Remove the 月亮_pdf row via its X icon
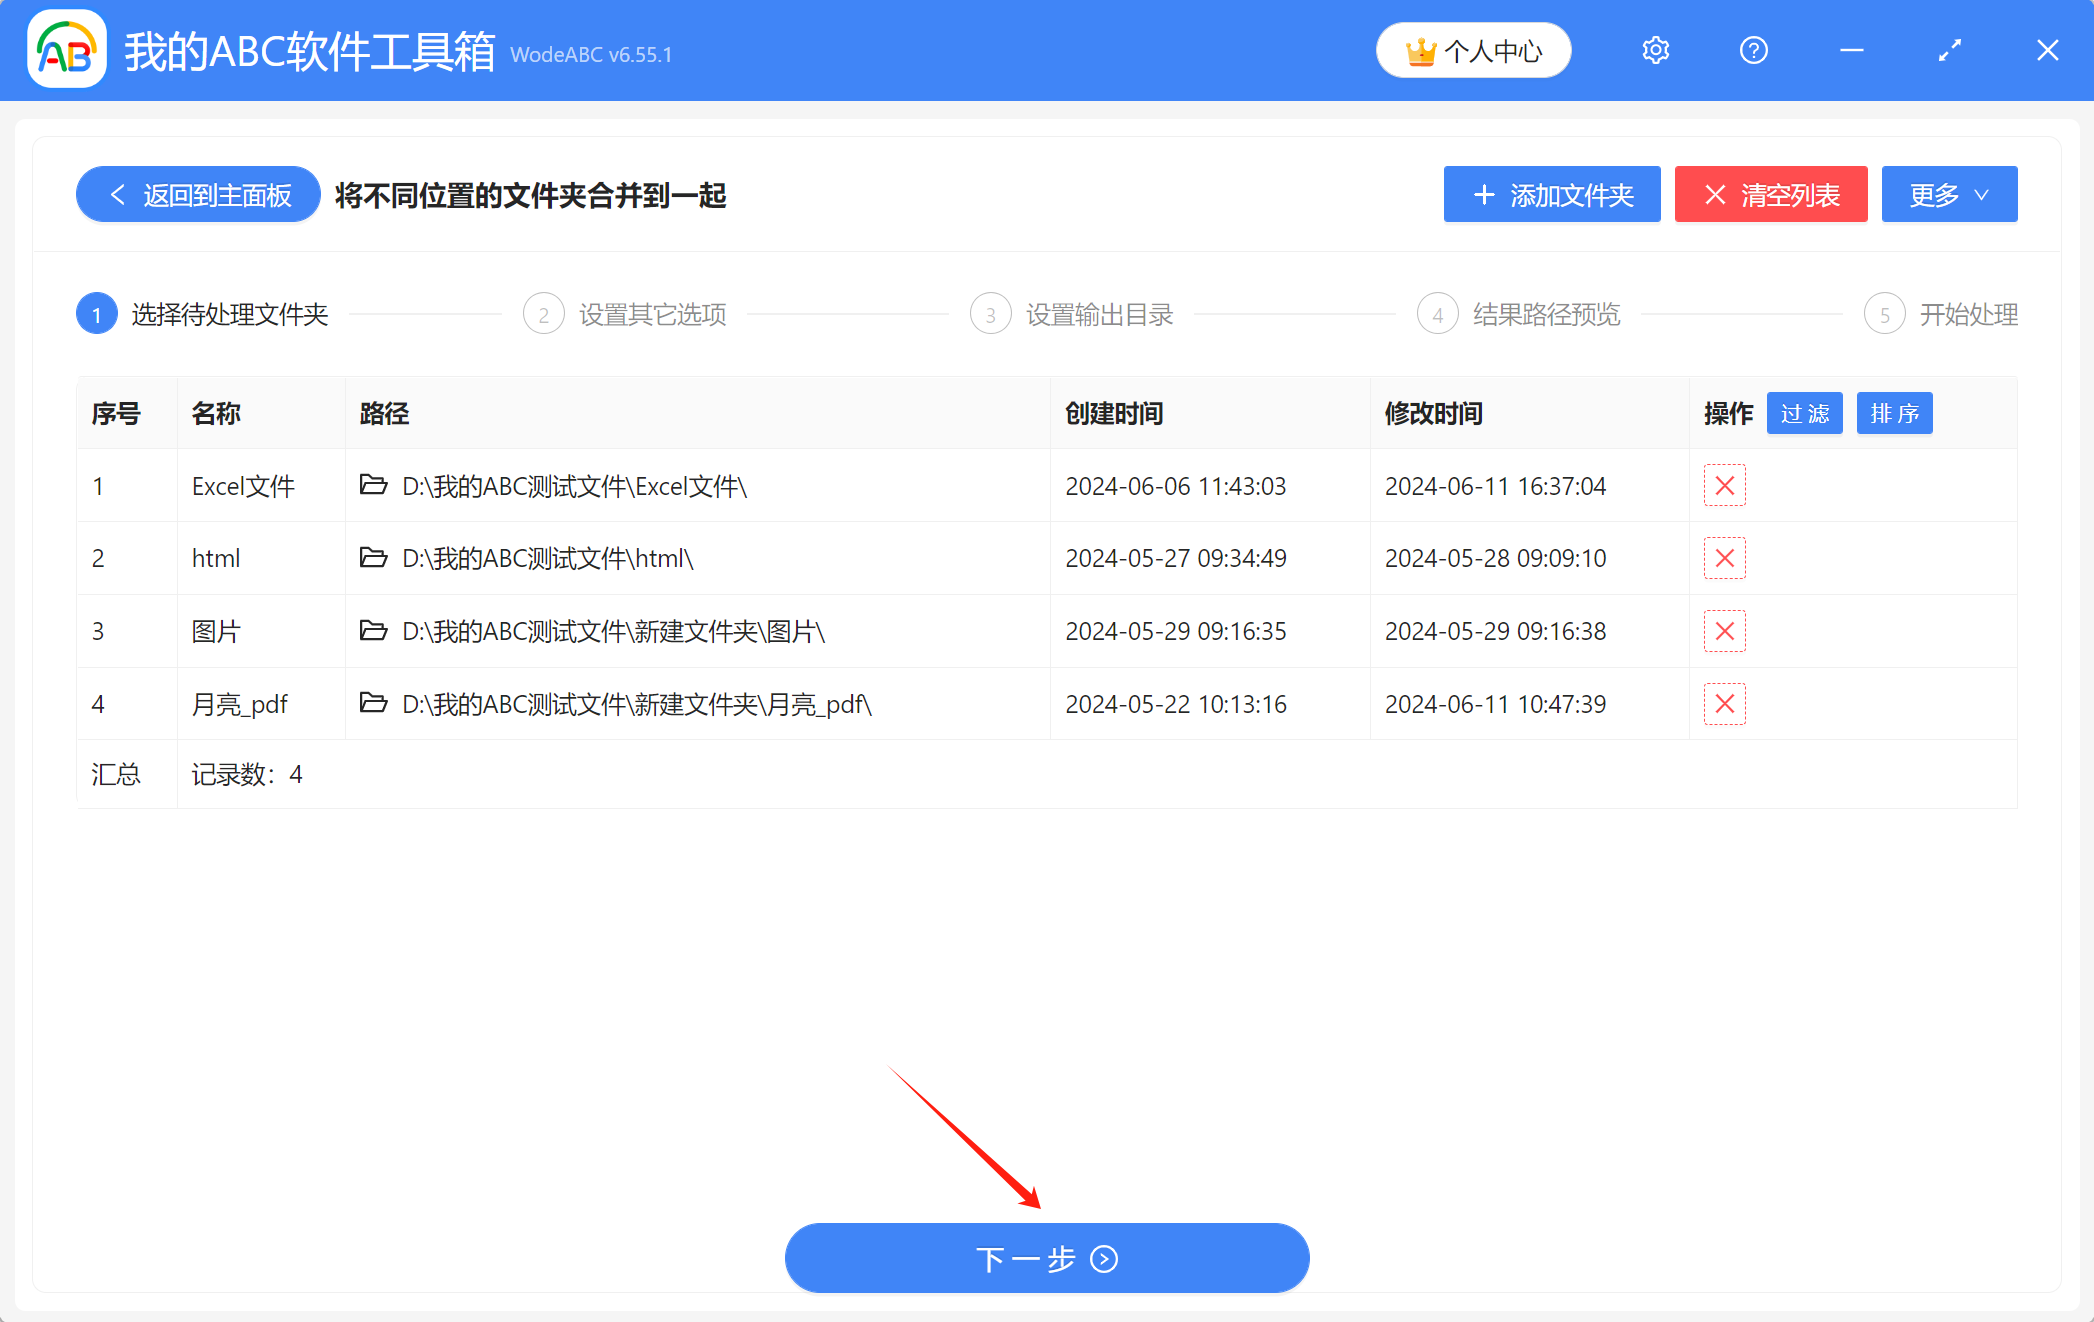 pyautogui.click(x=1724, y=704)
